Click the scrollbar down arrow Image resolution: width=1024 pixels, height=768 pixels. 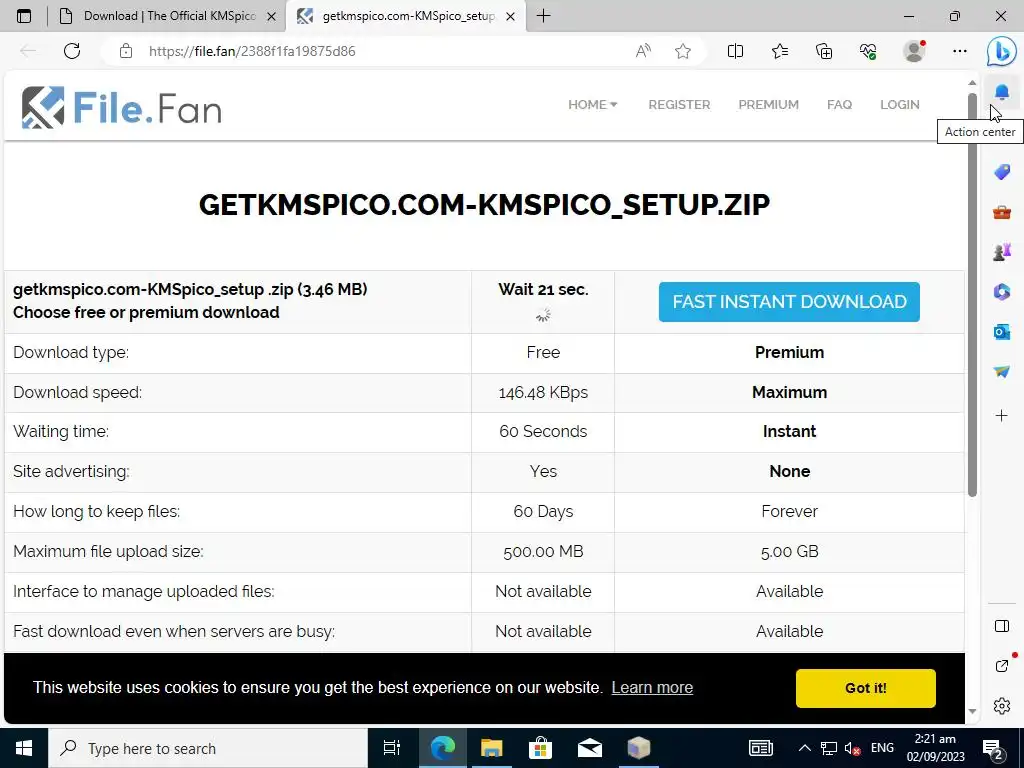972,711
